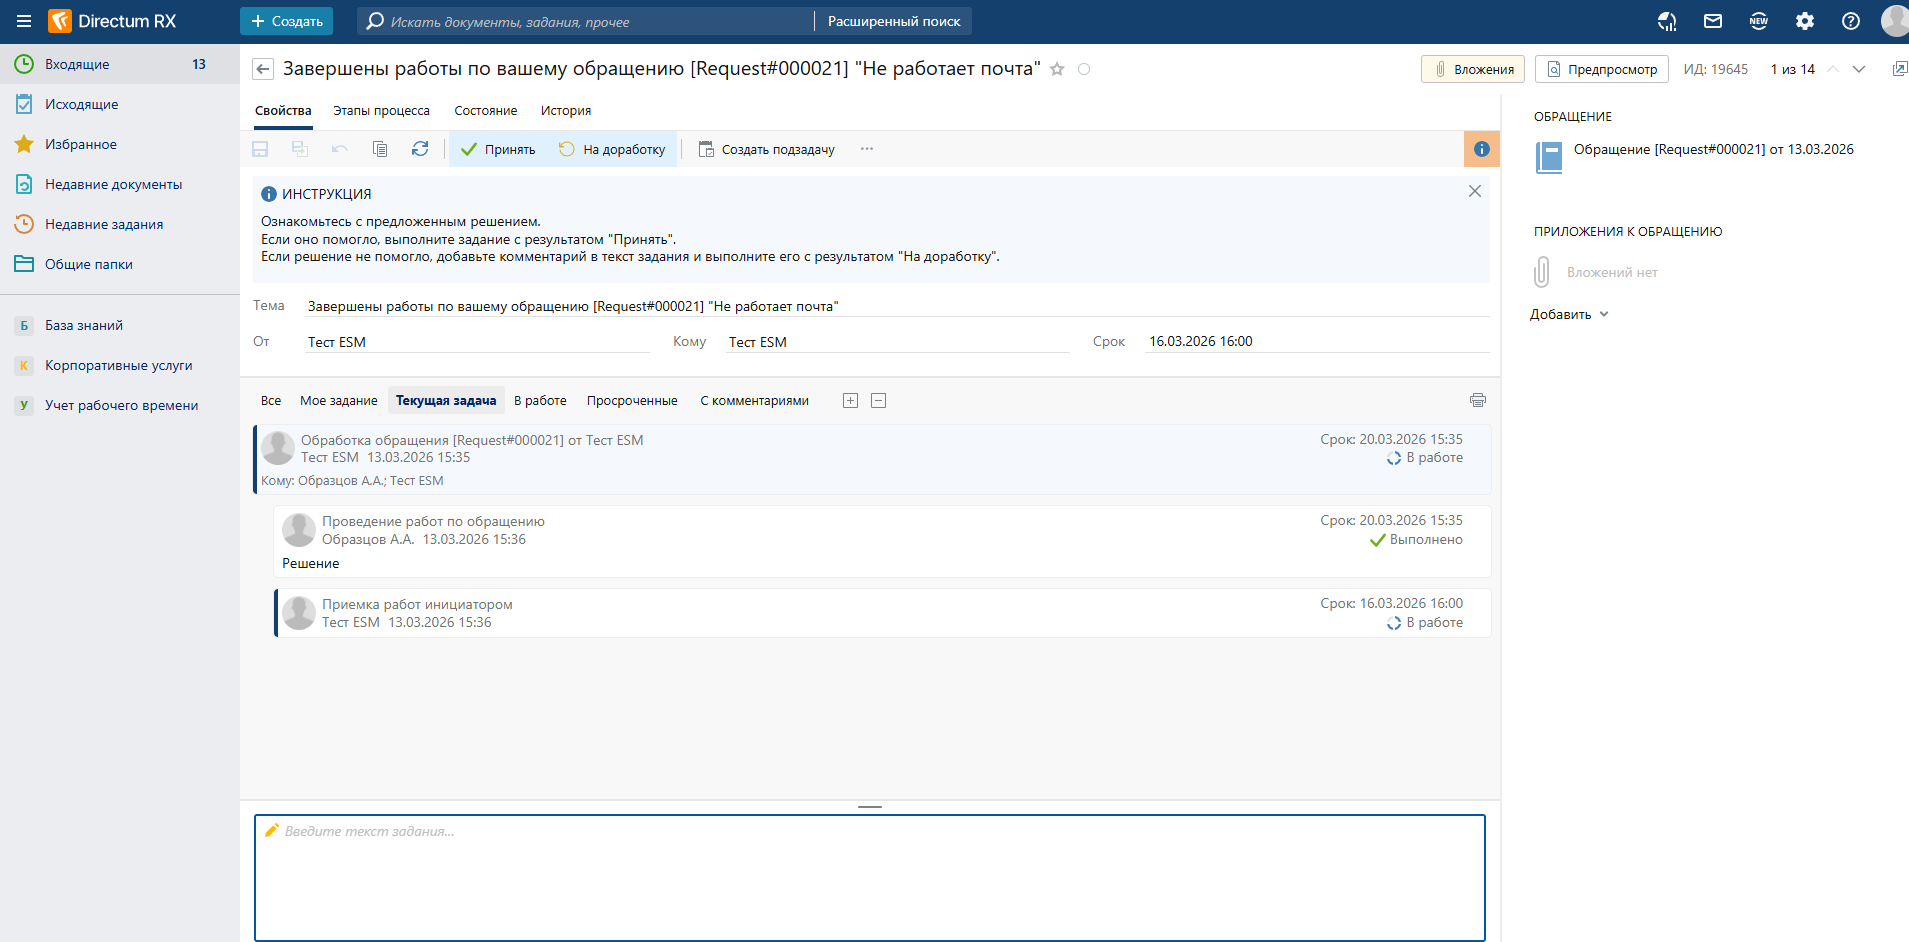1909x942 pixels.
Task: Click the refresh icon in the toolbar
Action: [x=420, y=149]
